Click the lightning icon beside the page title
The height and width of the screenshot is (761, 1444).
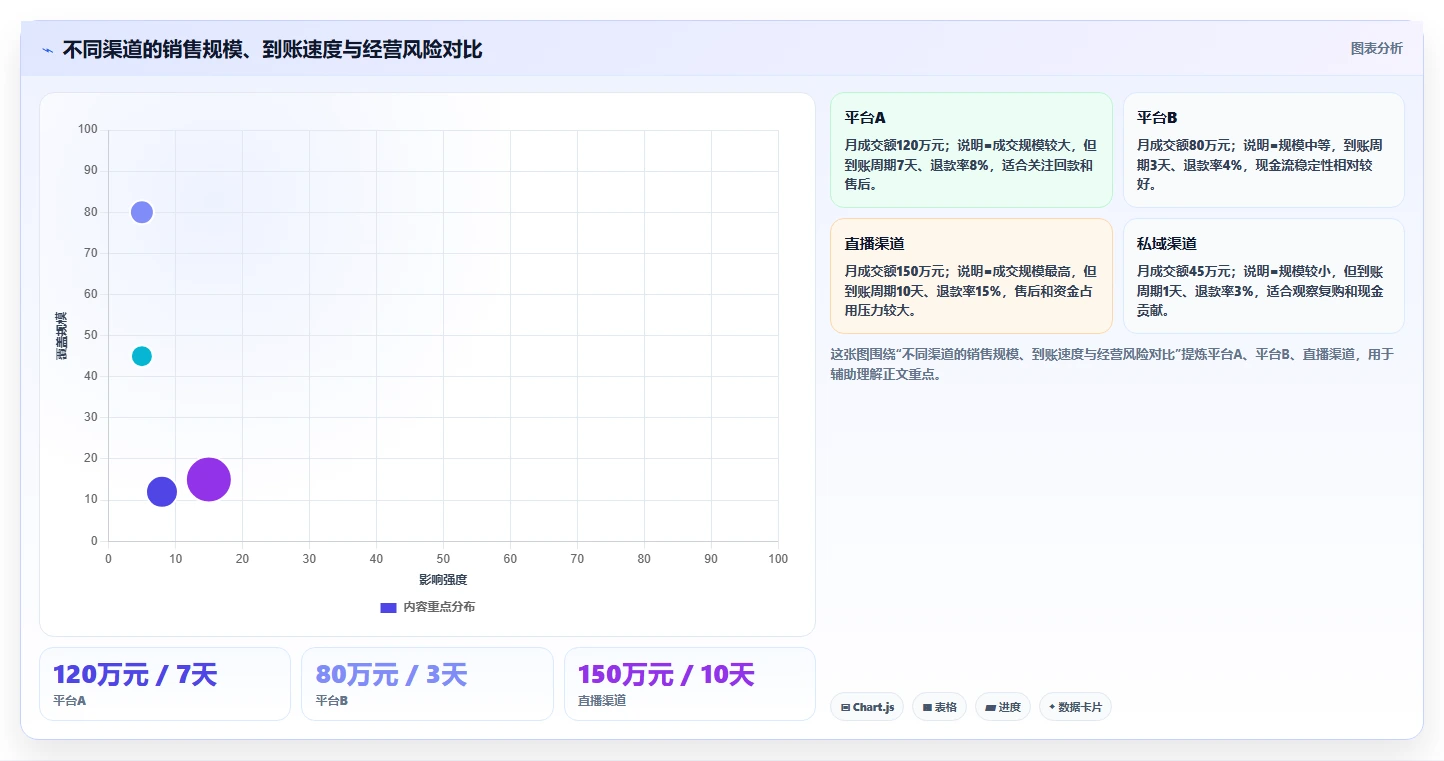click(48, 50)
